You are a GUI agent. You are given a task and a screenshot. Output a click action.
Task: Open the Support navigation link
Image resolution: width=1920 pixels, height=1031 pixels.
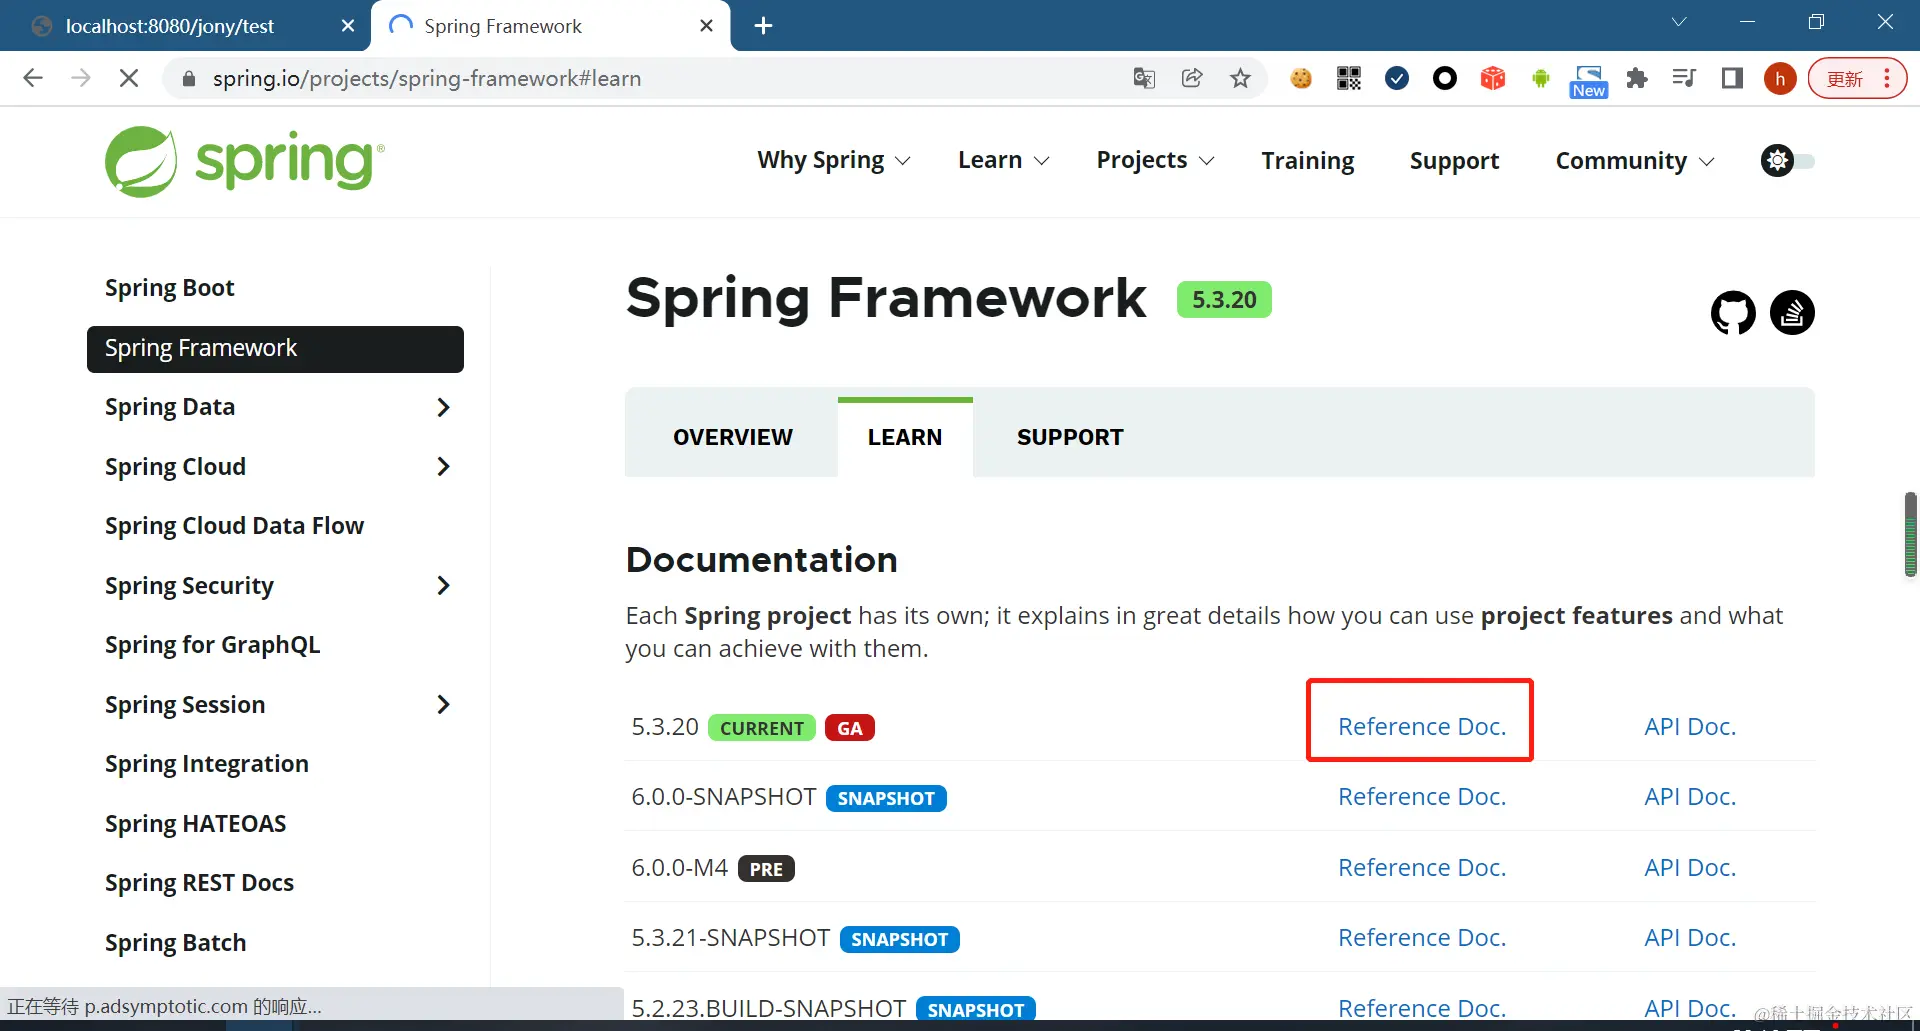point(1454,160)
